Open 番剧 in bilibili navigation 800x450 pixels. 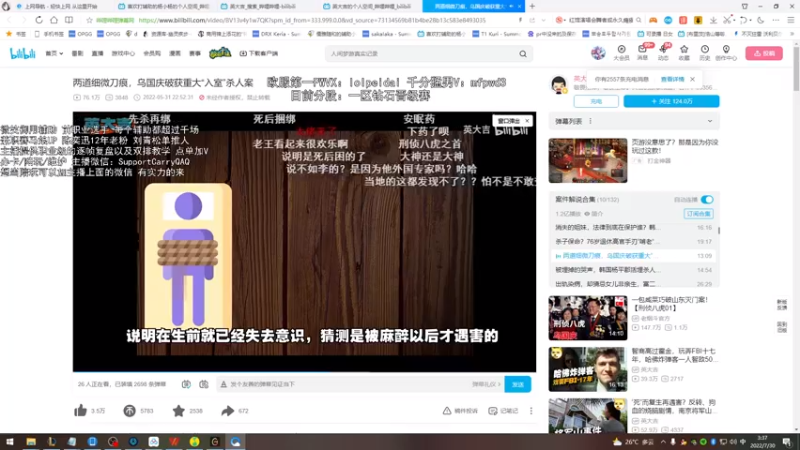[77, 53]
